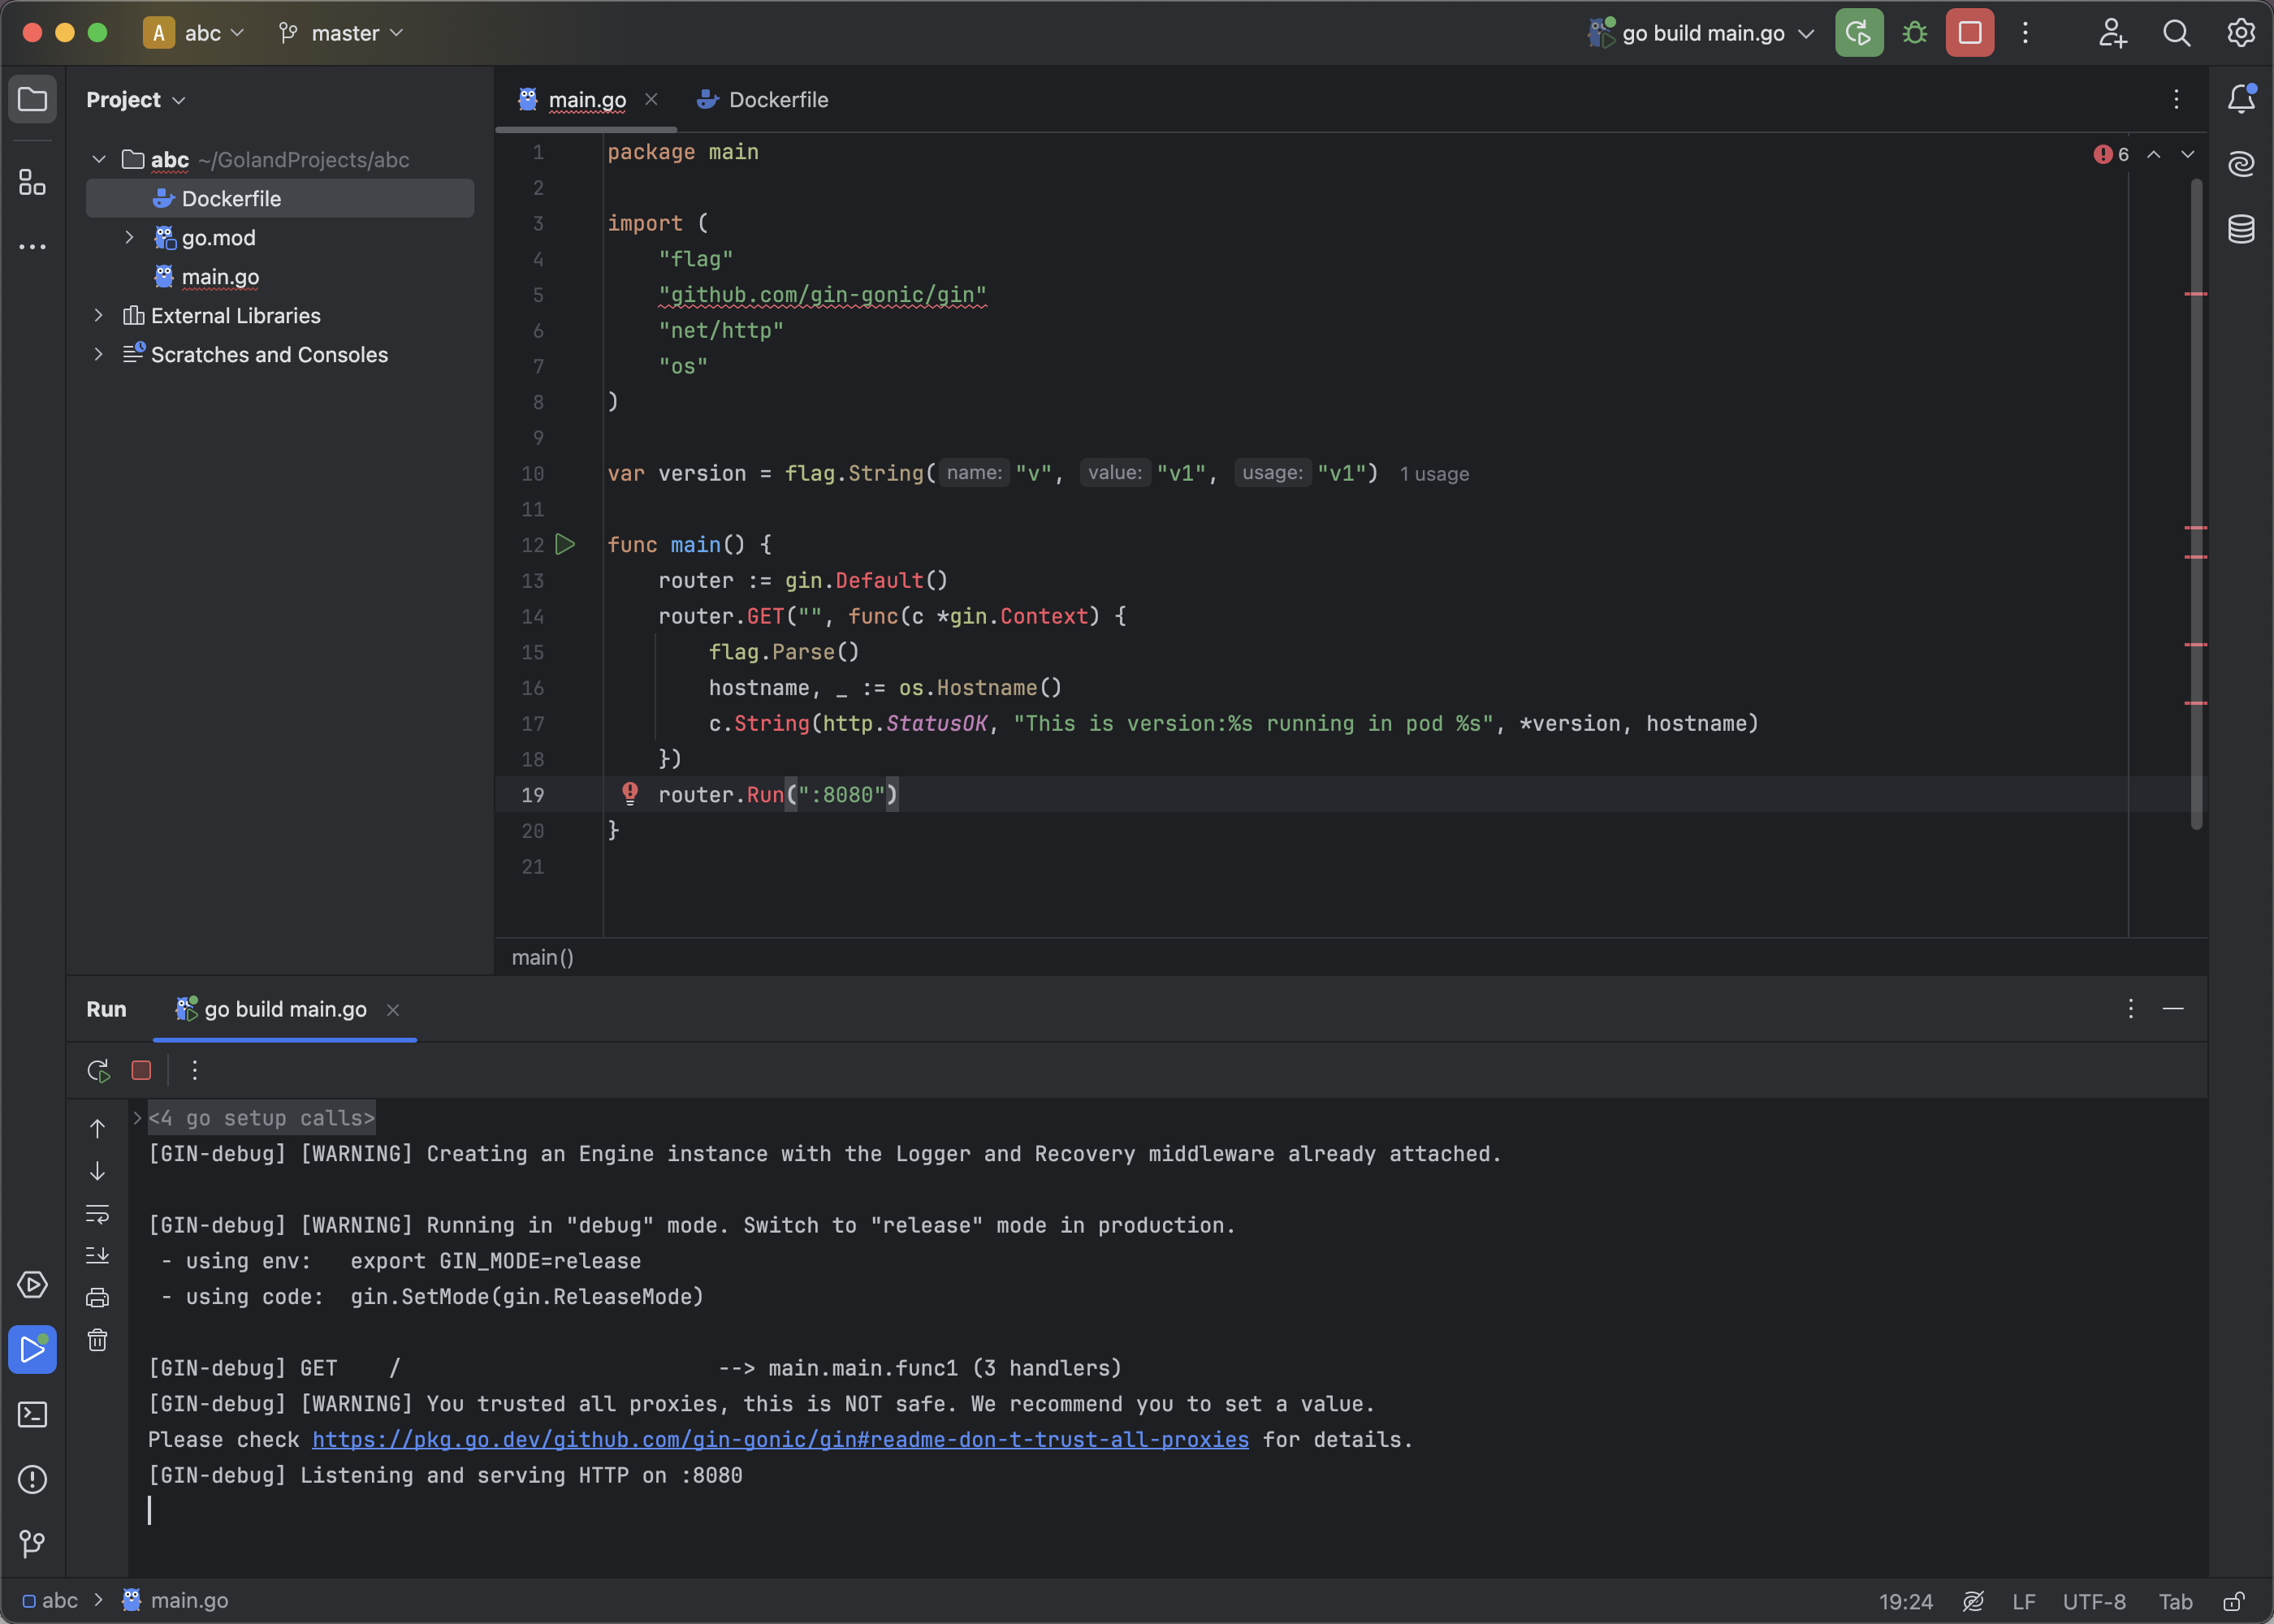Open more actions in Run toolbar
This screenshot has width=2274, height=1624.
195,1071
